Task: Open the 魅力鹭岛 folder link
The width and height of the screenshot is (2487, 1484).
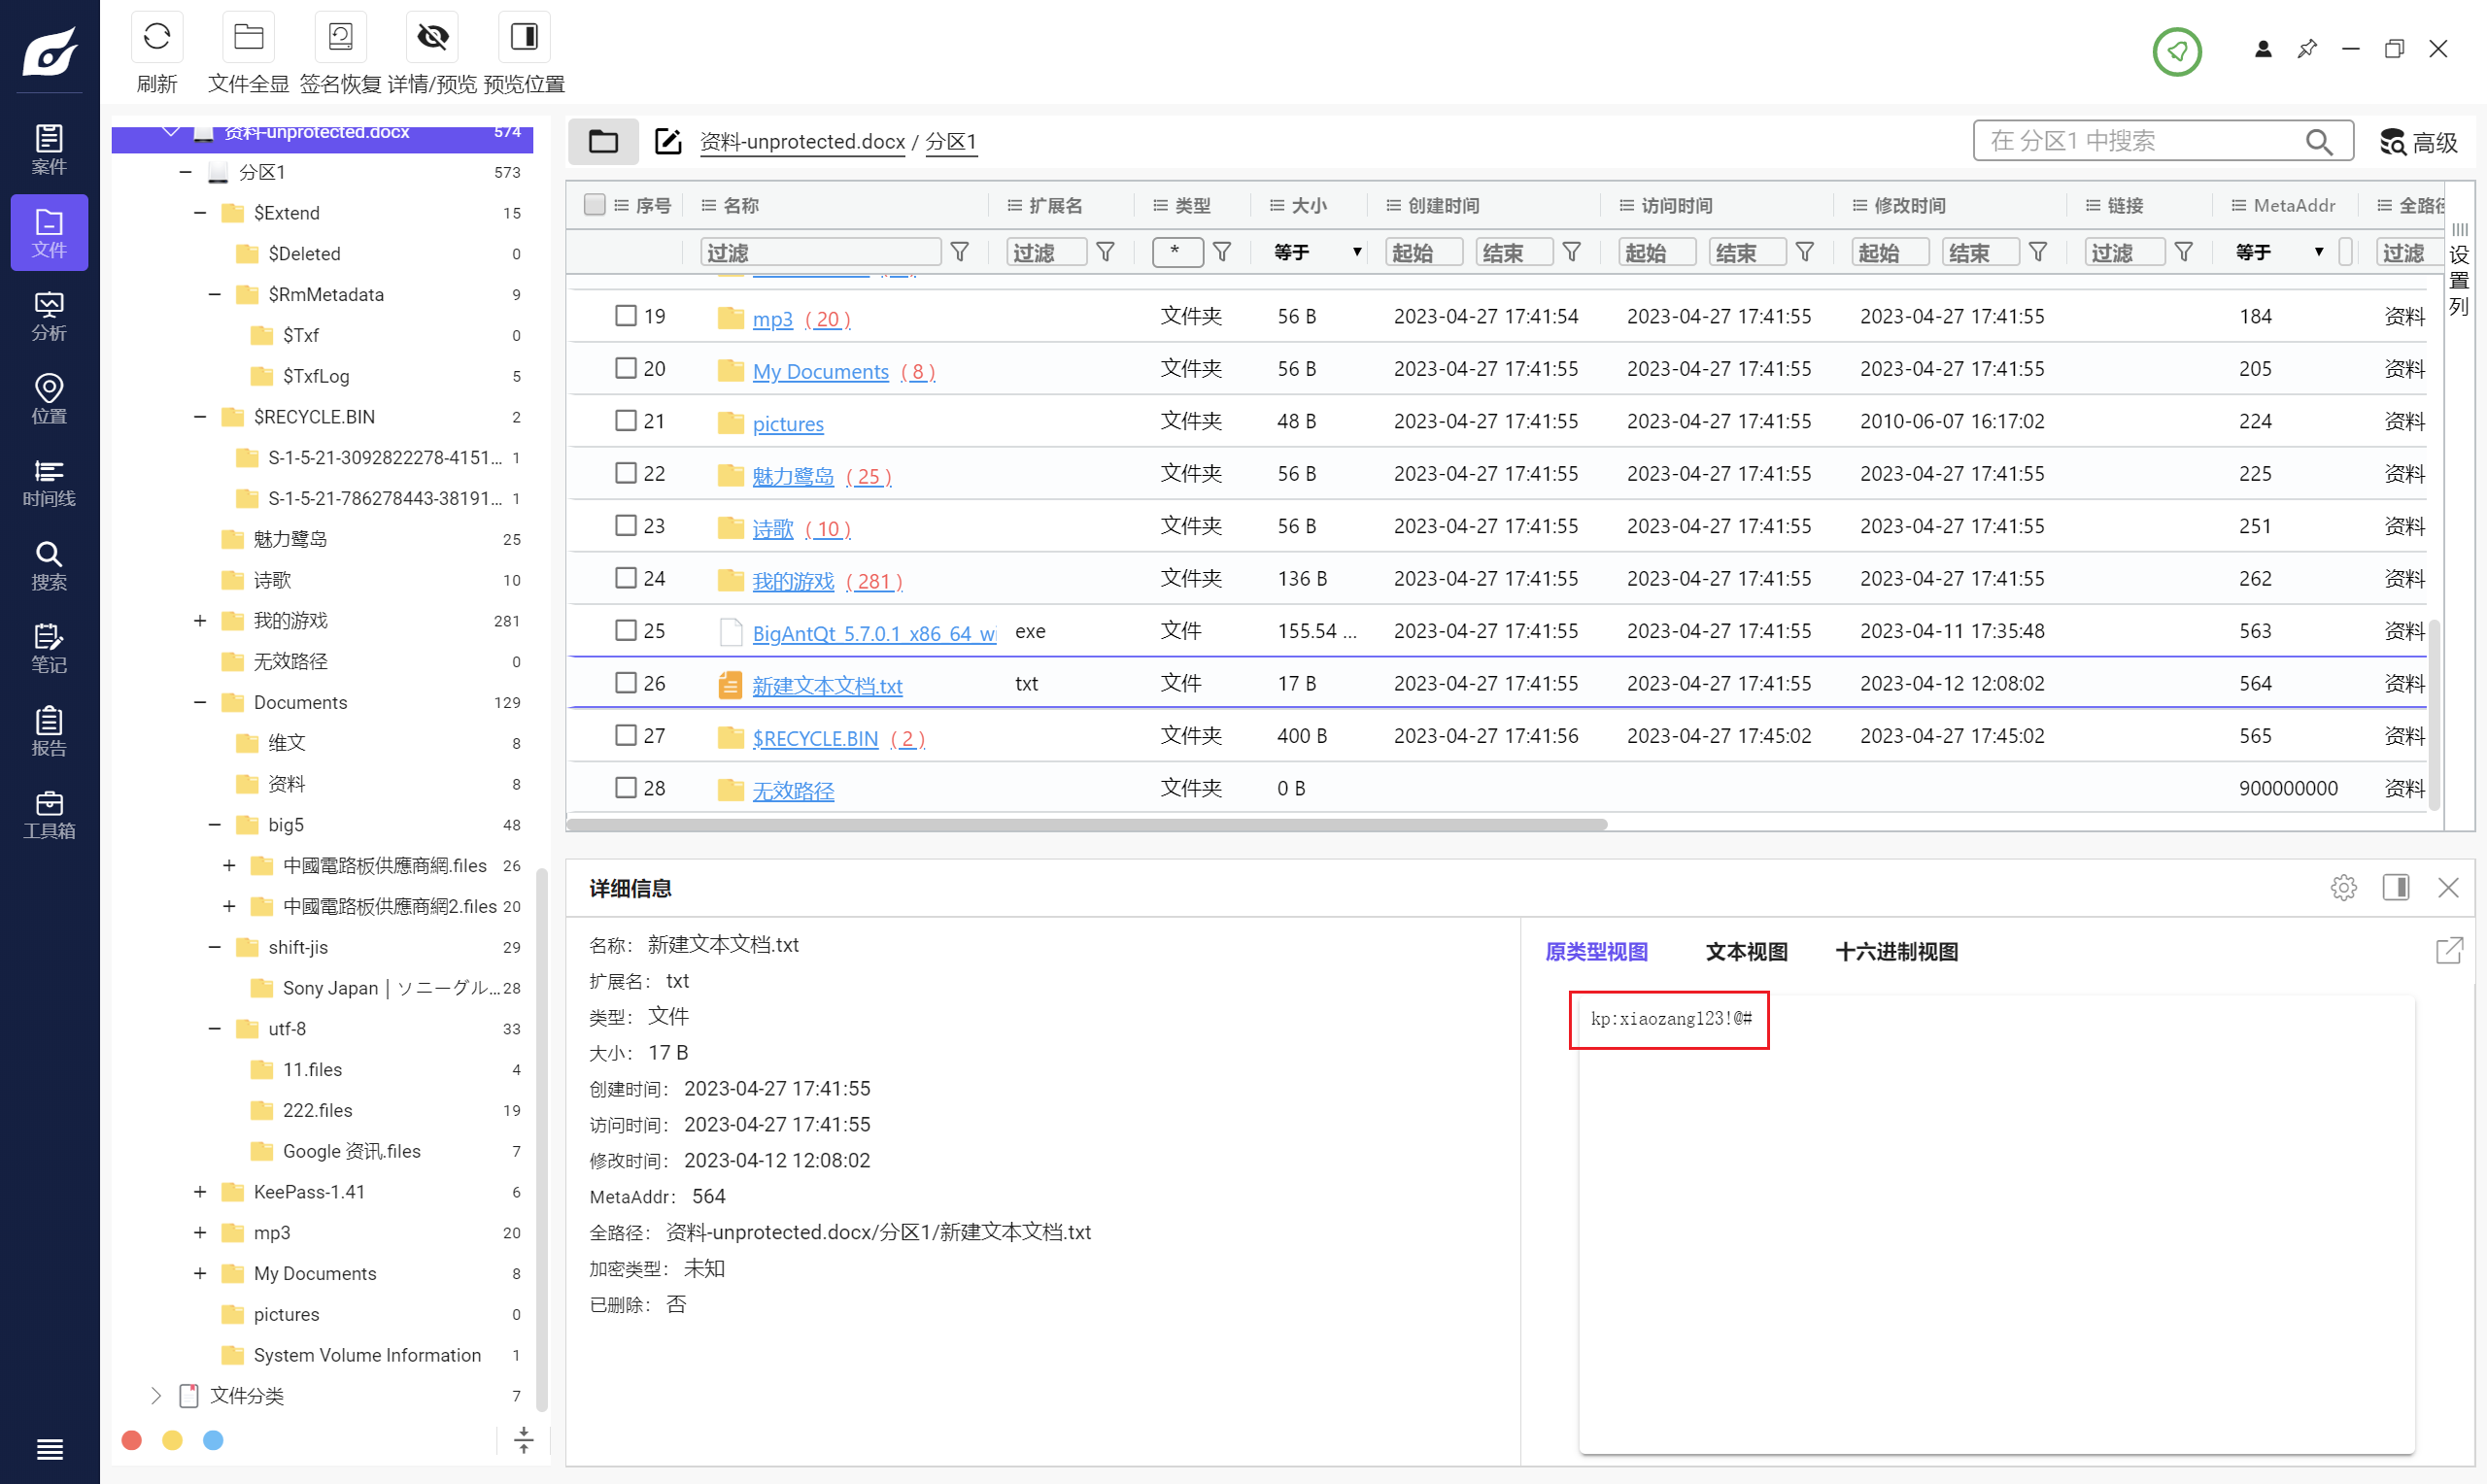Action: tap(793, 476)
